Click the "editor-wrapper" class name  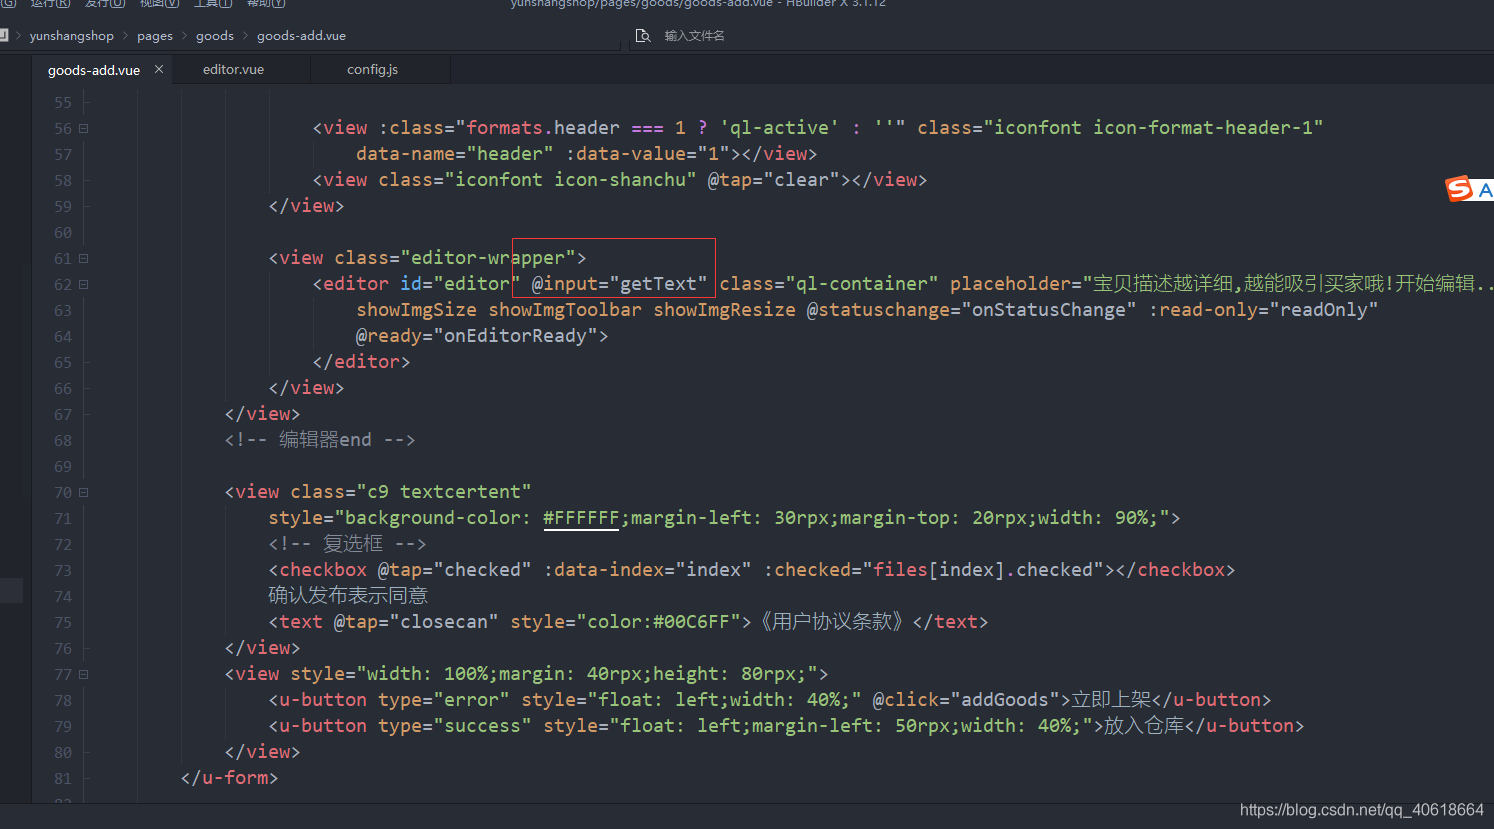[x=488, y=258]
